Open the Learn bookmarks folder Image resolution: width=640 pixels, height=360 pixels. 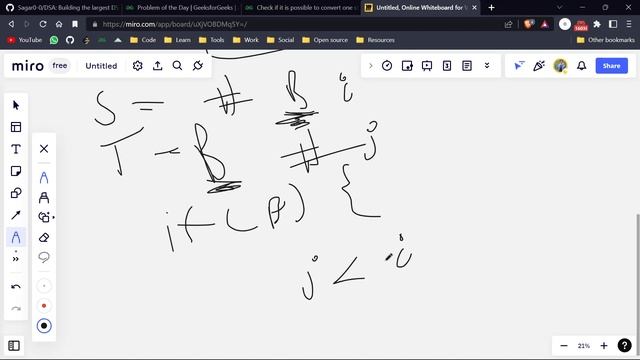click(178, 40)
